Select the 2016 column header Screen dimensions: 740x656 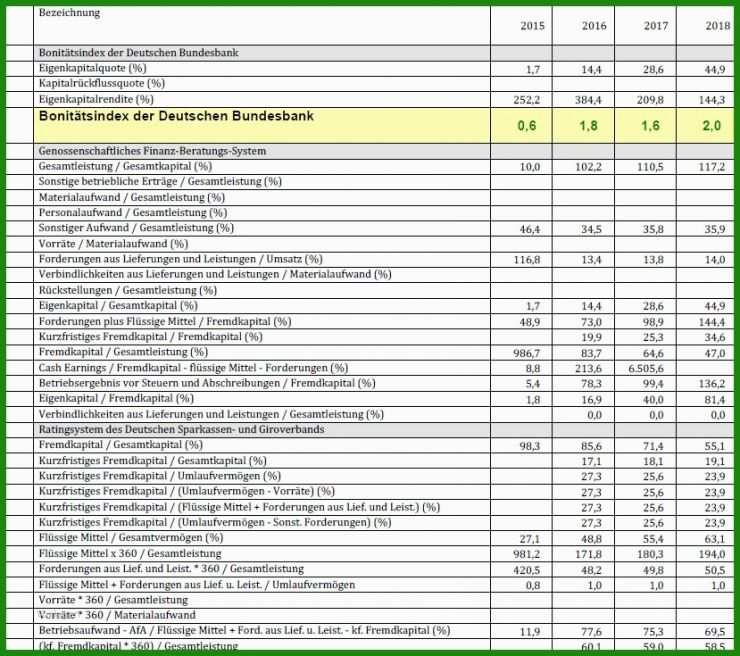point(594,26)
